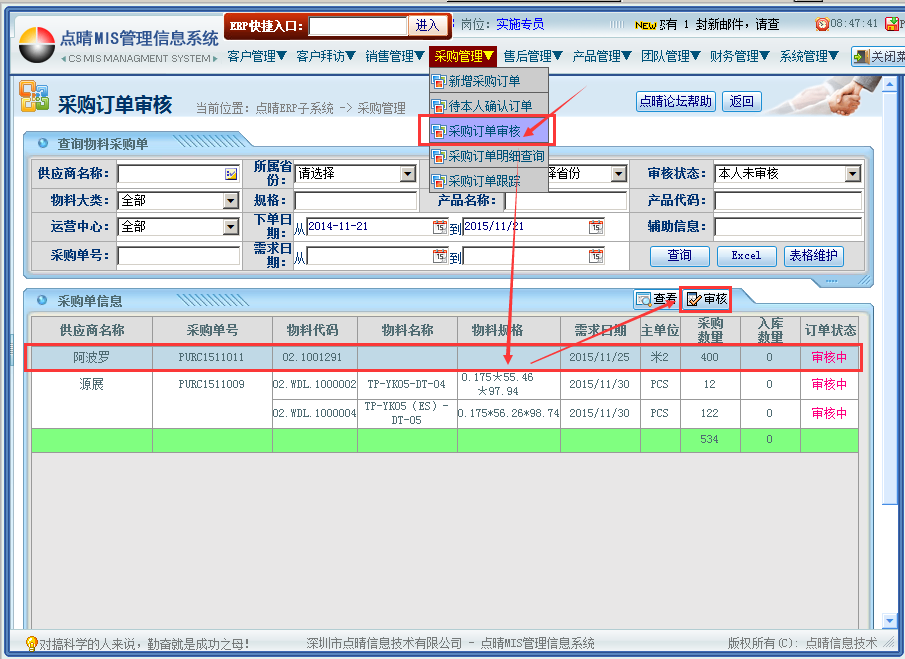
Task: Open the order end date calendar picker
Action: 596,227
